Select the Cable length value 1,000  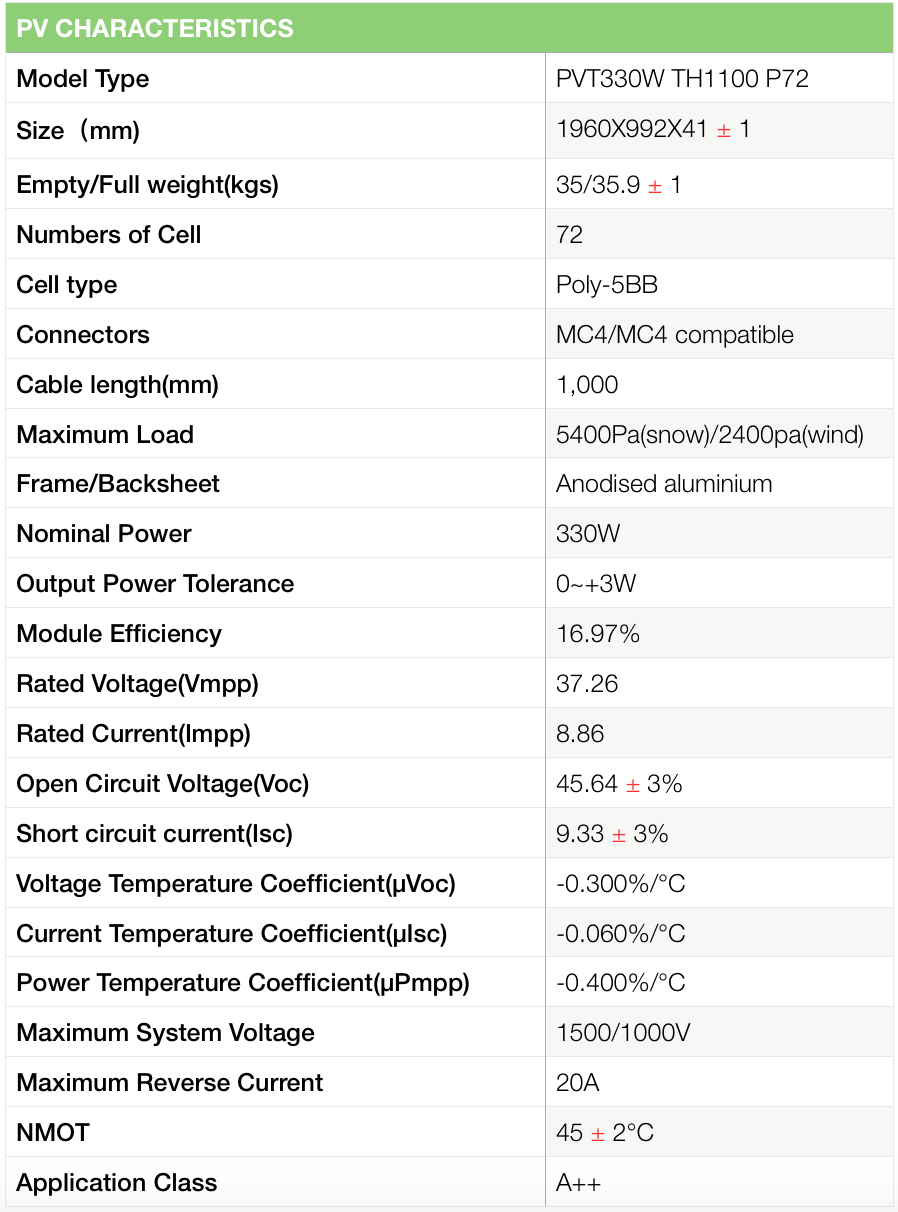tap(587, 385)
